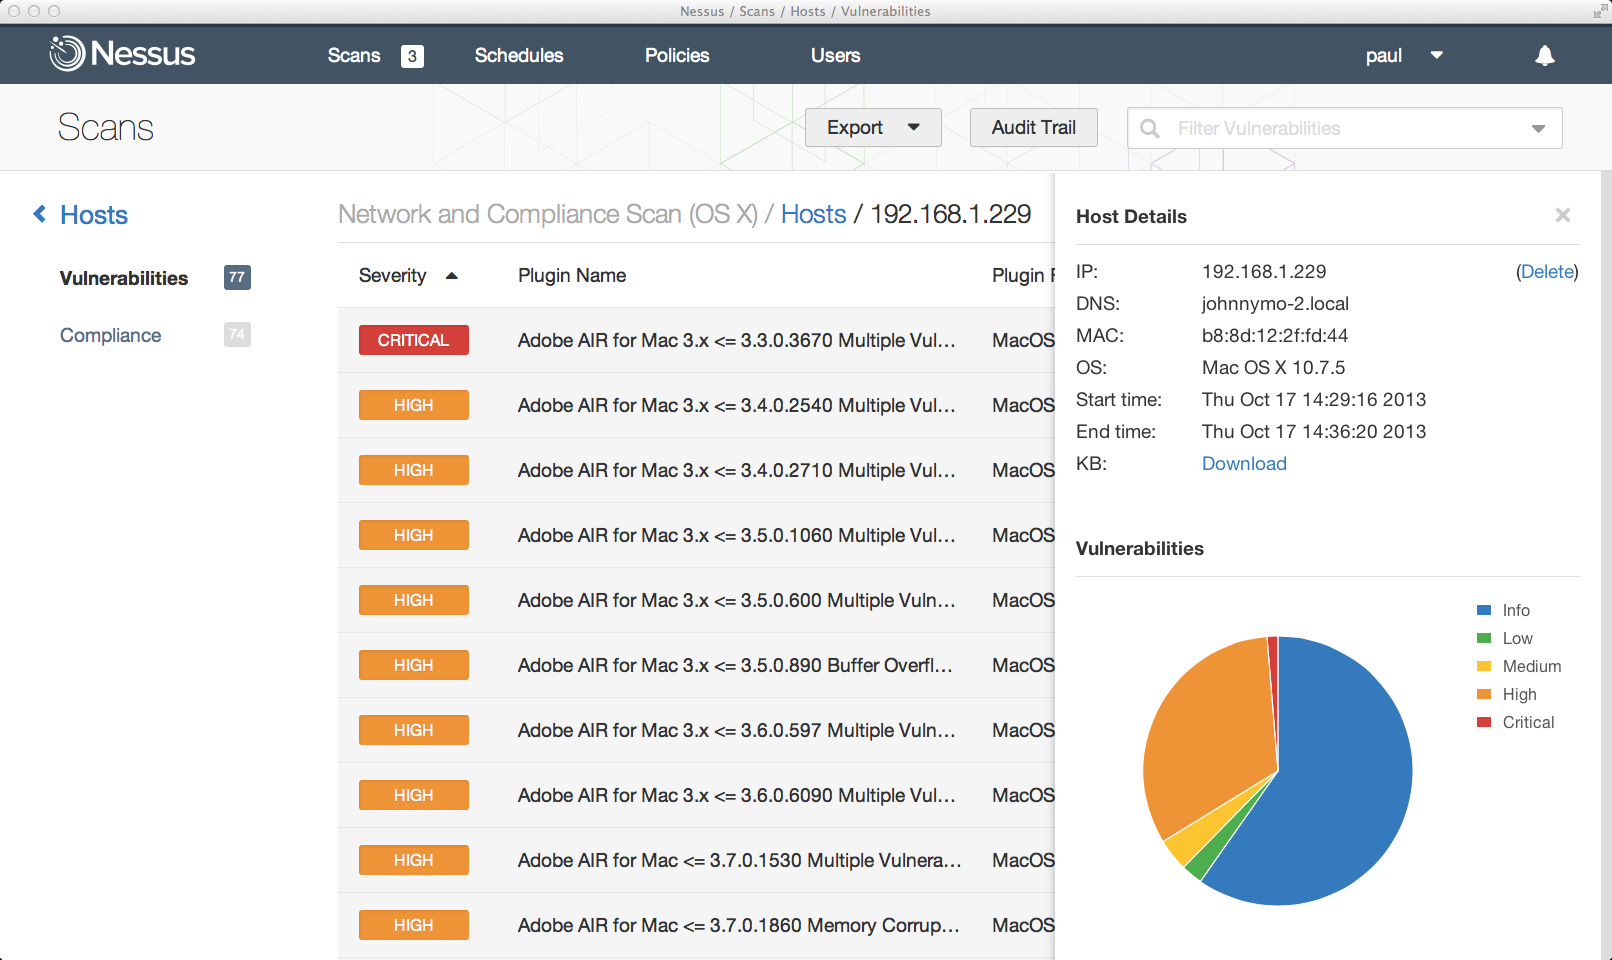Click the Audit Trail button
Viewport: 1612px width, 960px height.
(x=1034, y=128)
